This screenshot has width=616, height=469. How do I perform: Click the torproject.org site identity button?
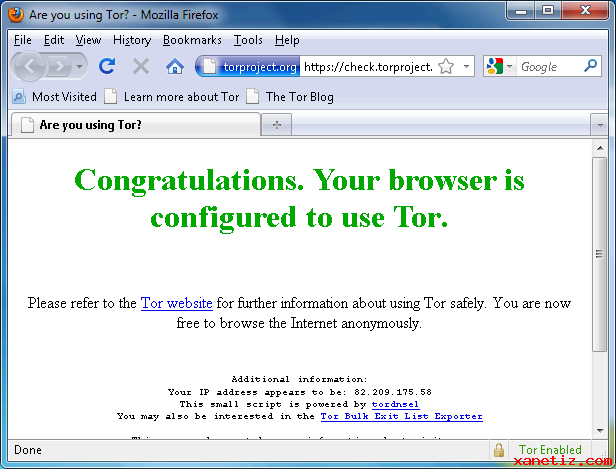248,67
